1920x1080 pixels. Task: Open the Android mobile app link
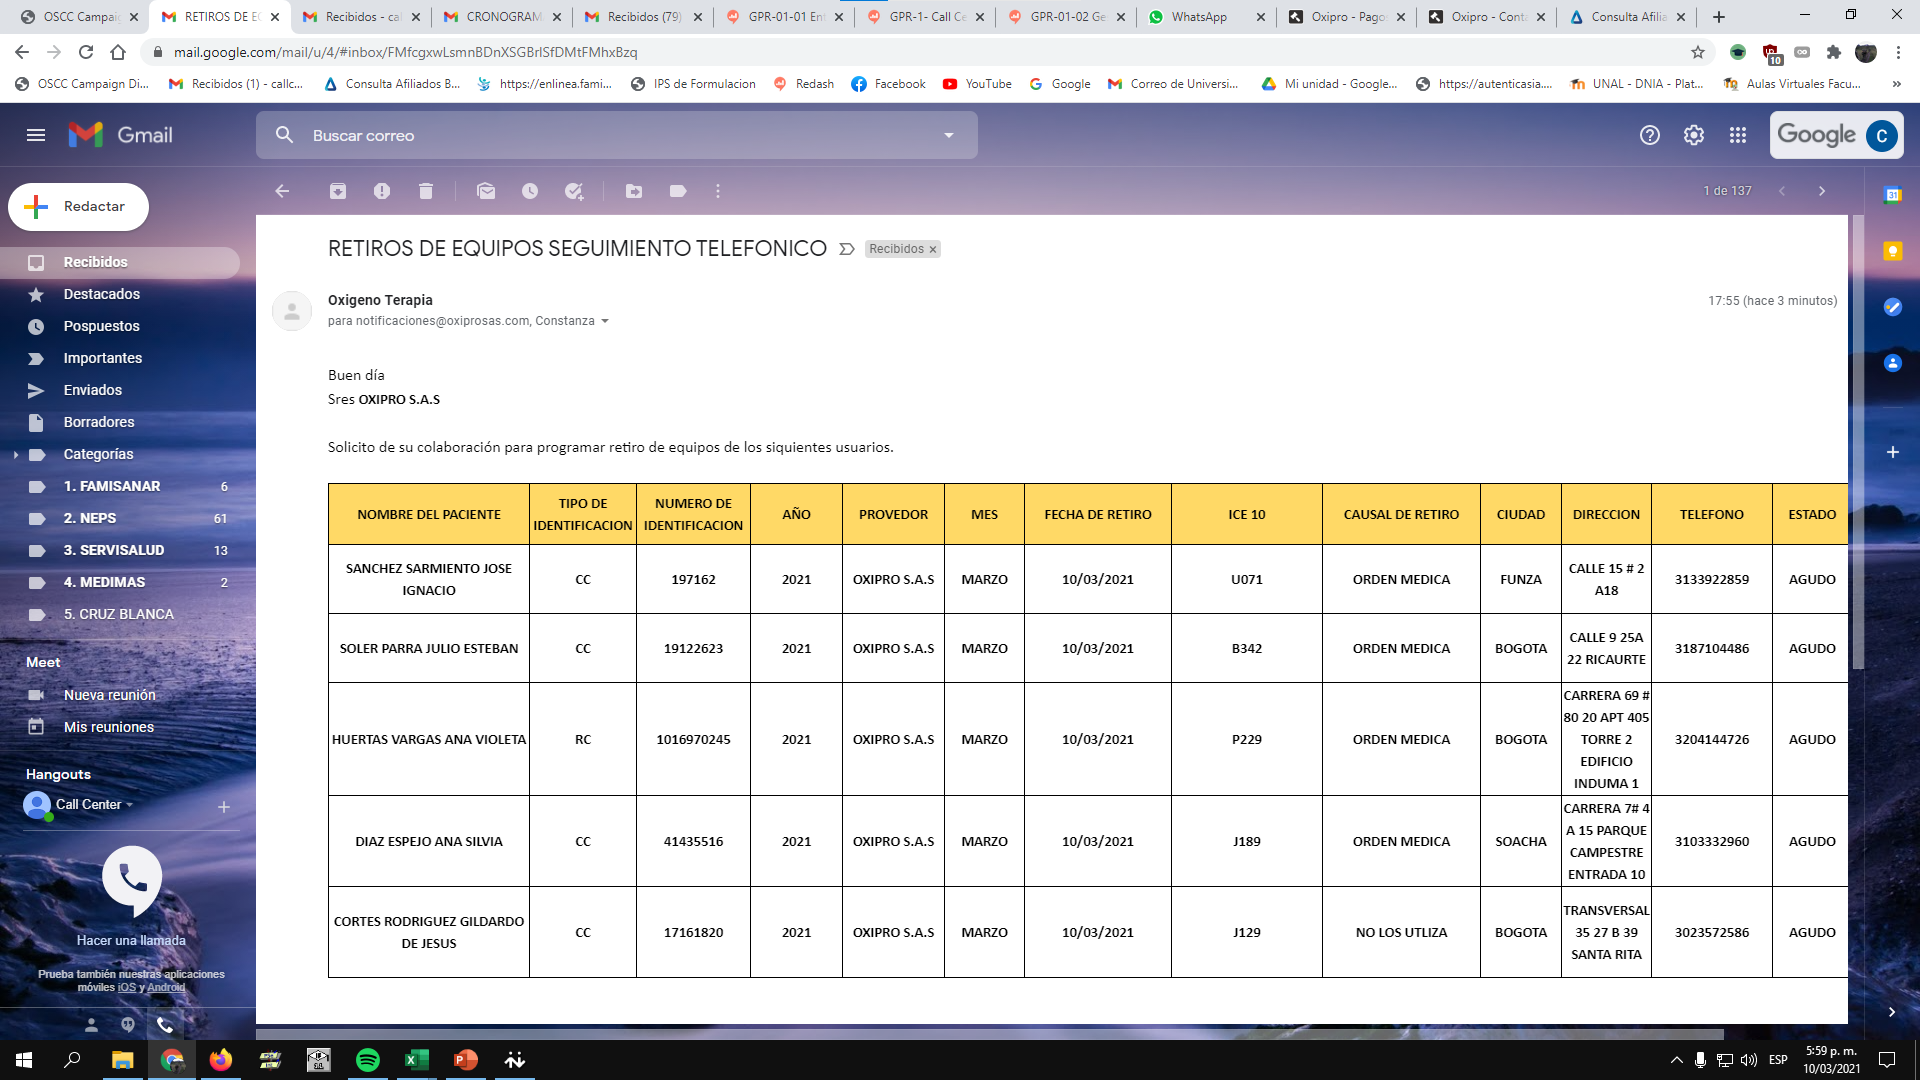pos(166,988)
